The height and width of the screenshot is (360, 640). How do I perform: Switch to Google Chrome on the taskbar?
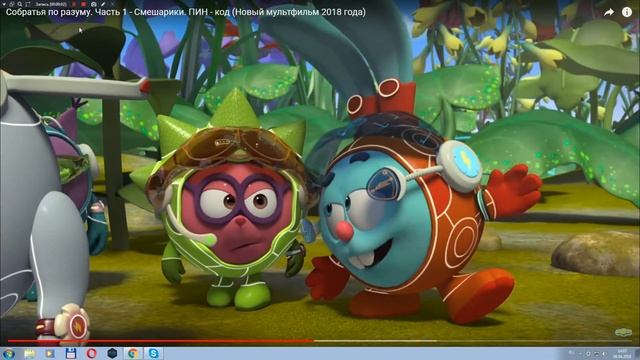click(133, 353)
